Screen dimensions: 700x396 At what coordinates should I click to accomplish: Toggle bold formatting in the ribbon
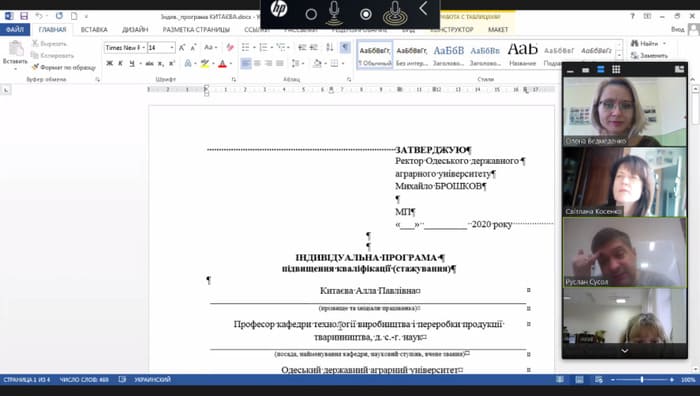109,64
